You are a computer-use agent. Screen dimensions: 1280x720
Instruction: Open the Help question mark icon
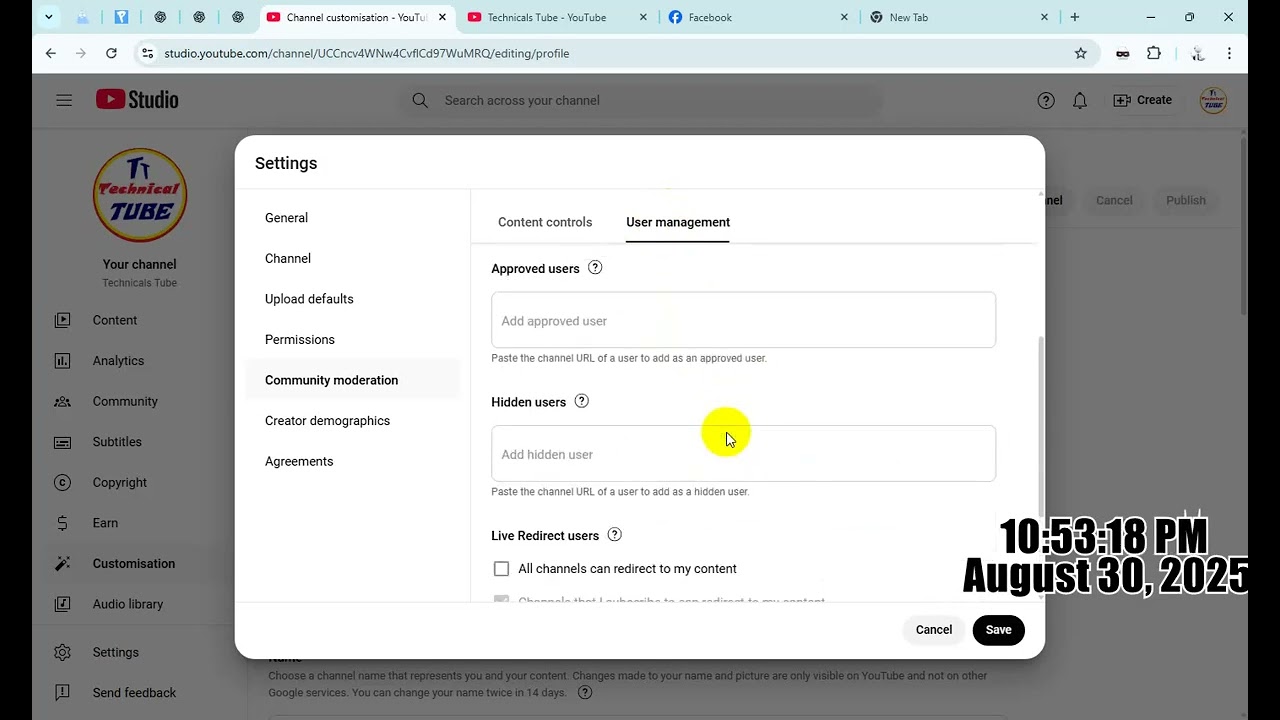1046,100
